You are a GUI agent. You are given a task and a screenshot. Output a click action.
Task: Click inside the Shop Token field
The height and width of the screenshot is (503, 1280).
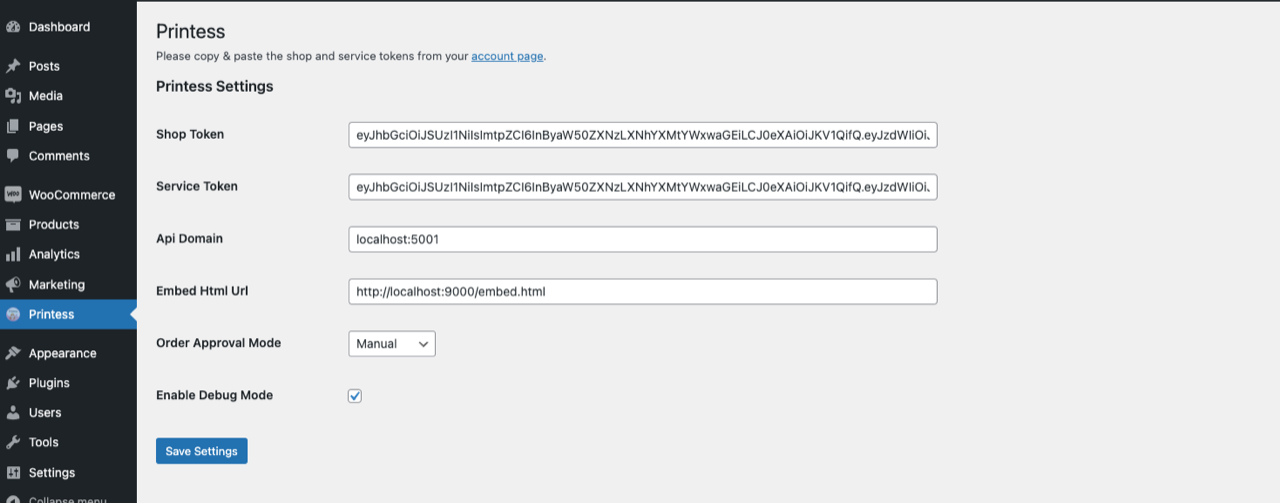coord(643,135)
